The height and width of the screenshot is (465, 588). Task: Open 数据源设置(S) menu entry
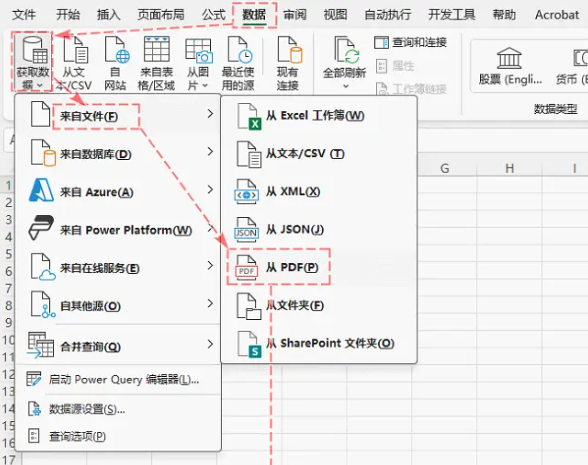[x=118, y=409]
